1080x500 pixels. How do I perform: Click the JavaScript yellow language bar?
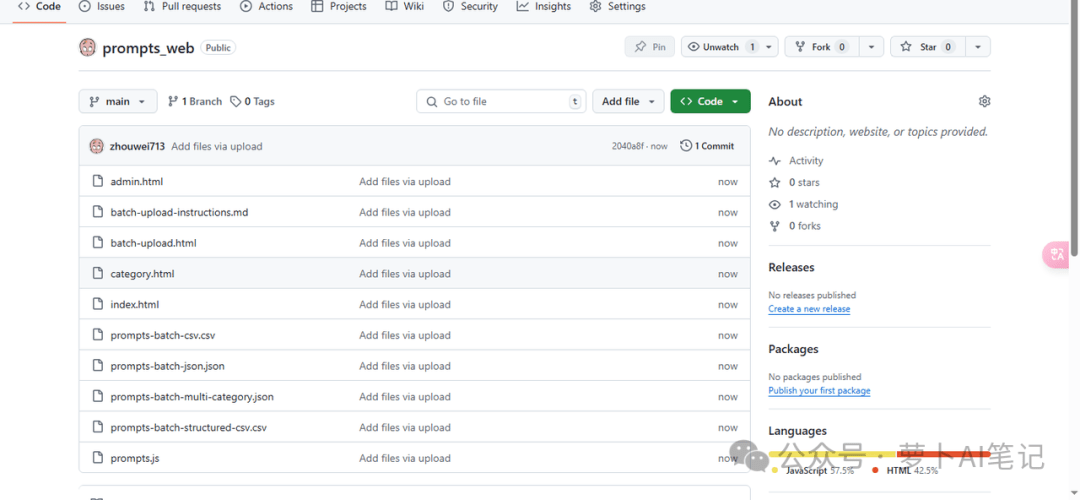point(832,454)
